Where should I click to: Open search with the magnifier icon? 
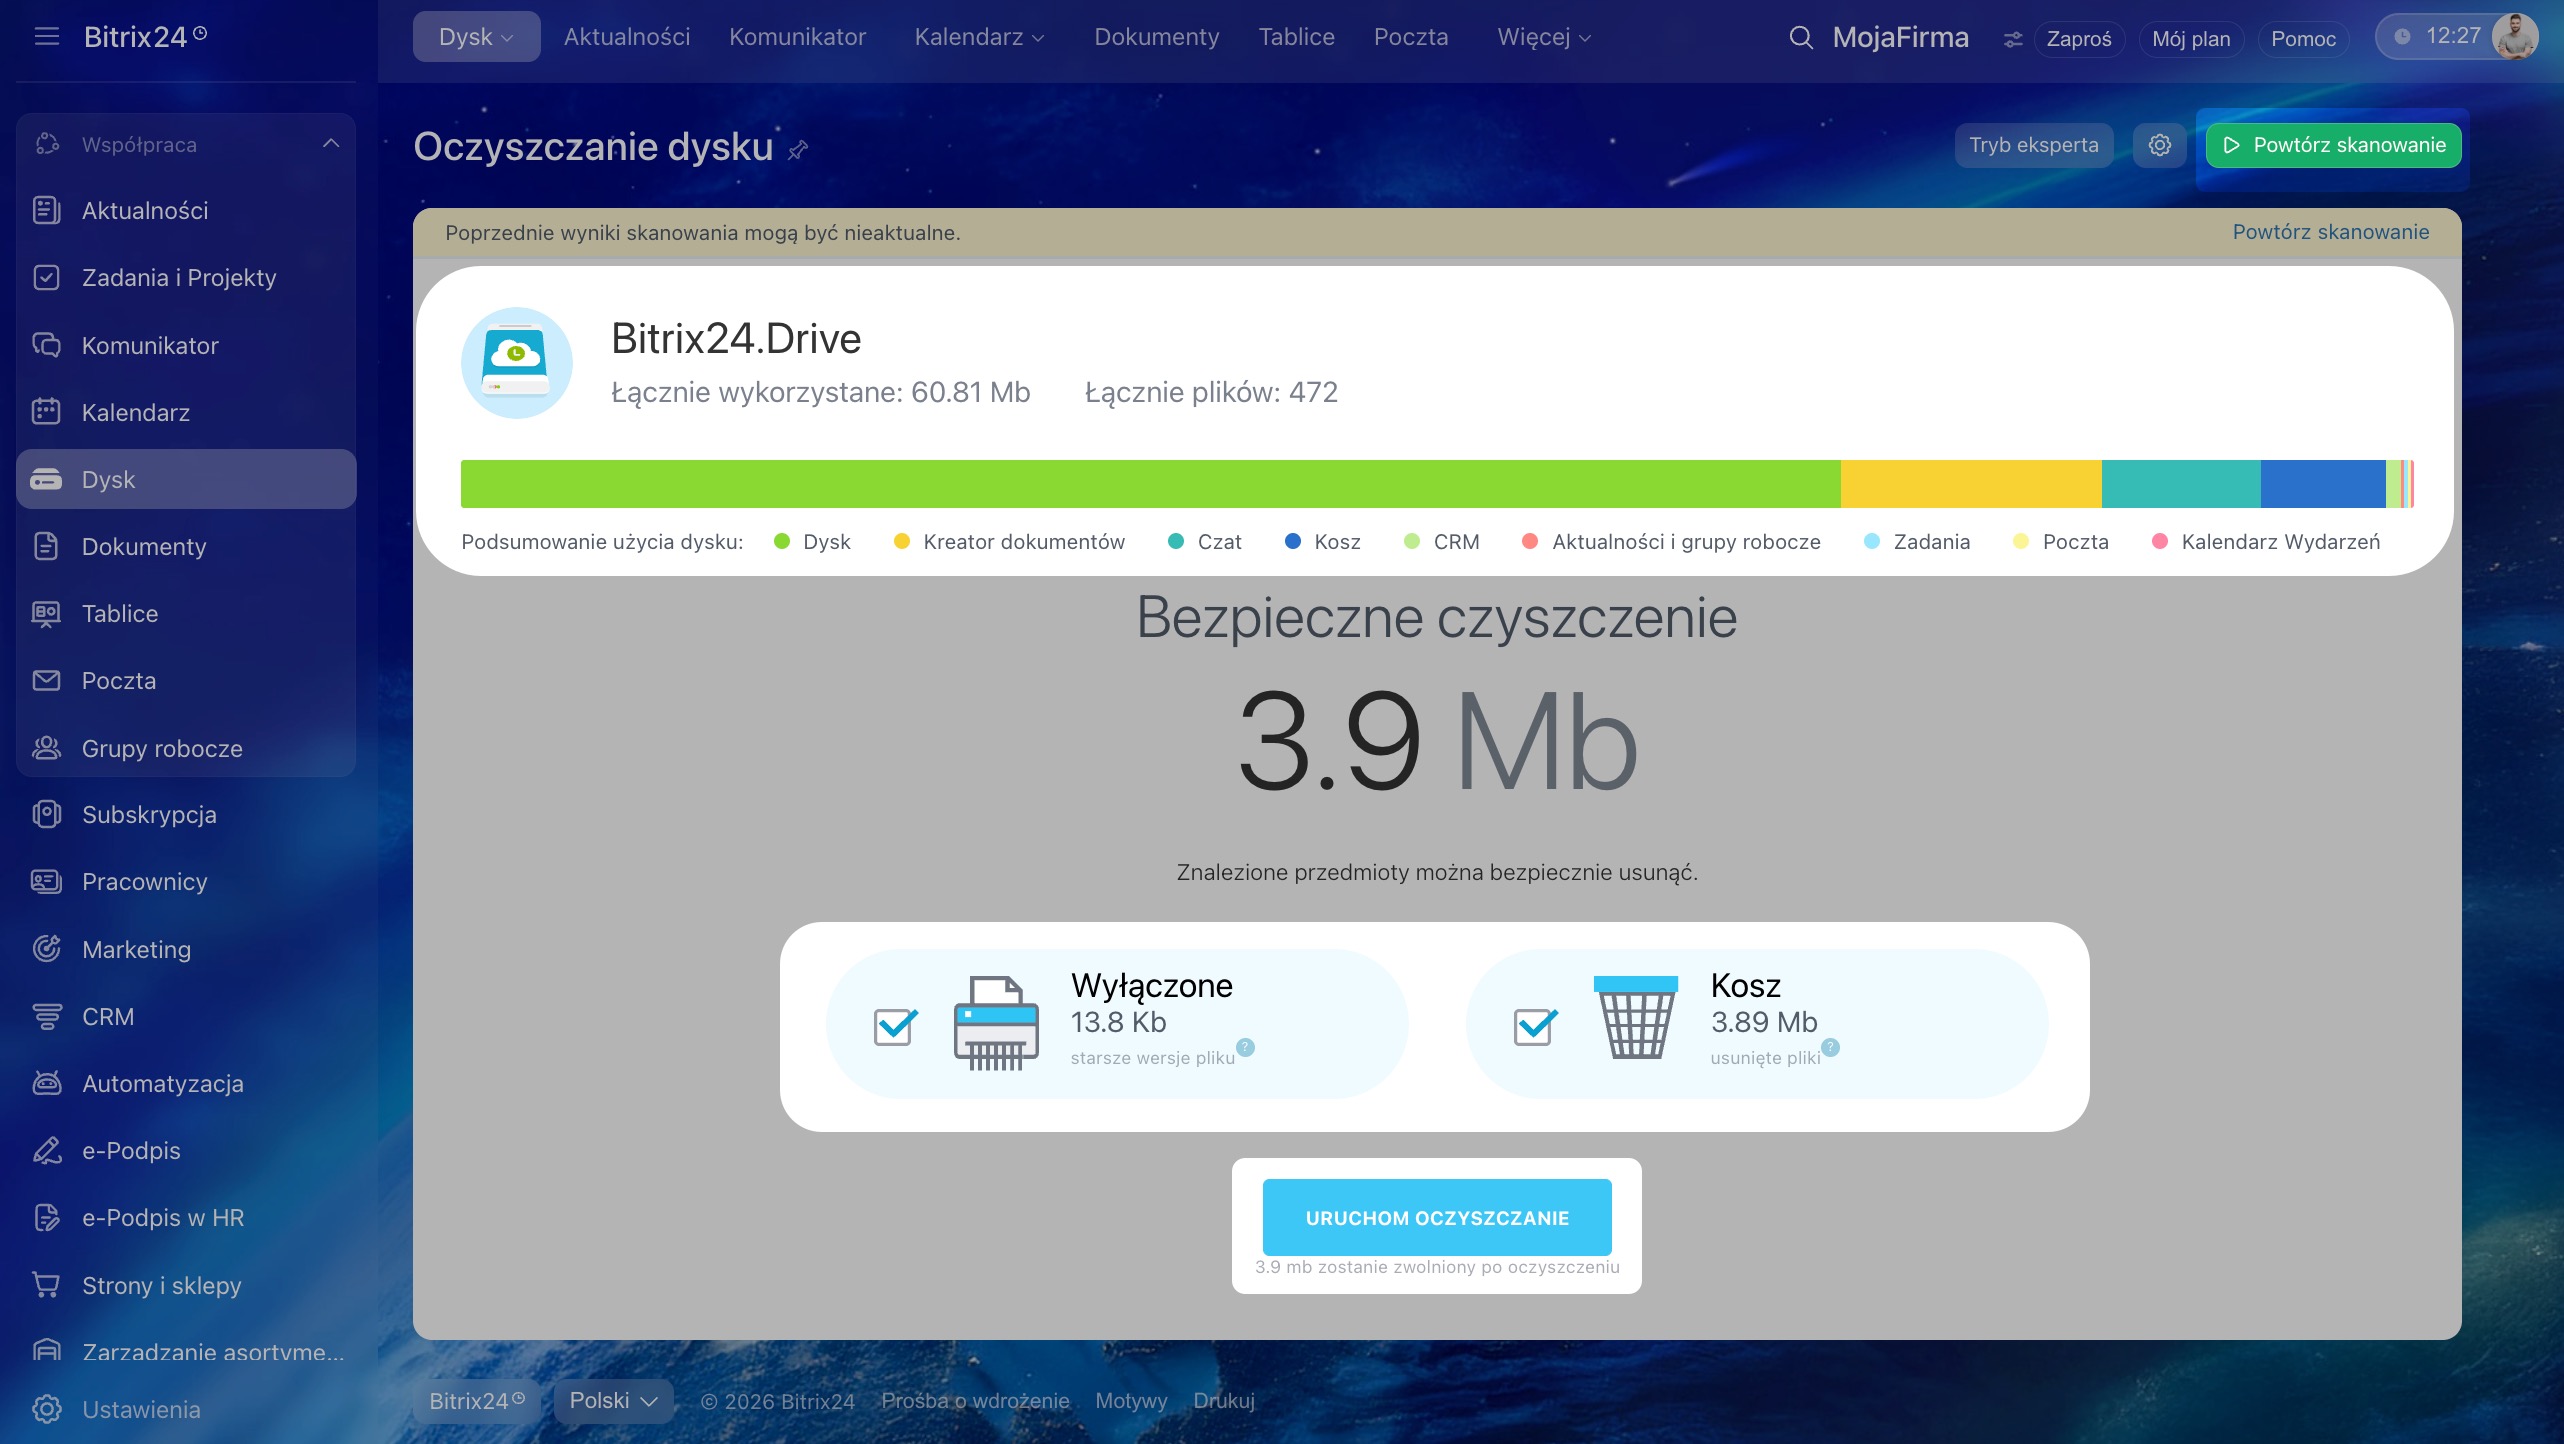point(1800,38)
